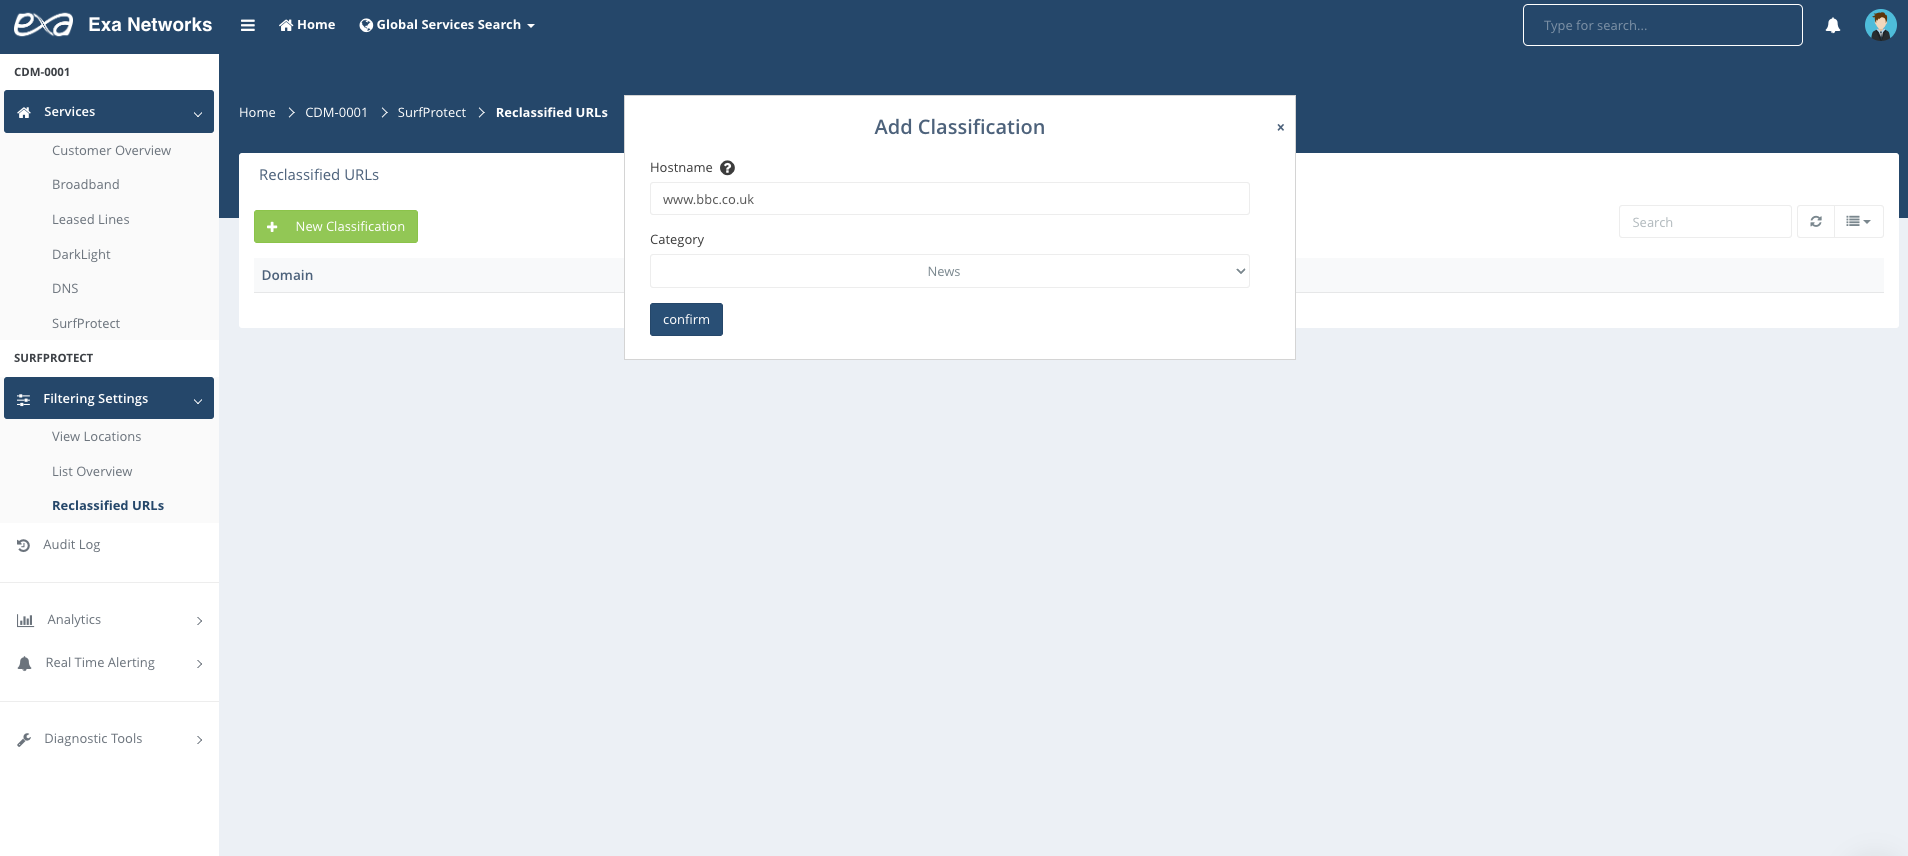
Task: Open the notifications bell icon
Action: pos(1832,25)
